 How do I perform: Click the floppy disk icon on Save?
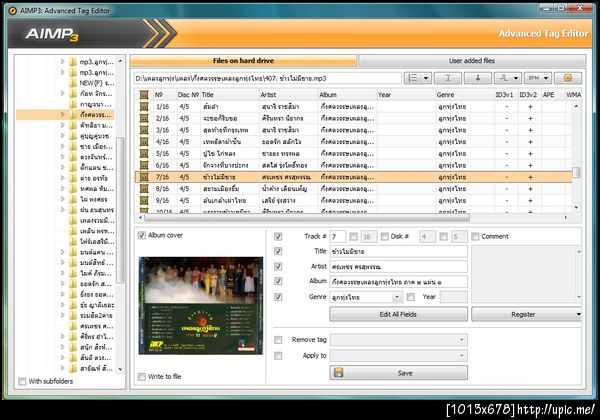click(x=338, y=373)
